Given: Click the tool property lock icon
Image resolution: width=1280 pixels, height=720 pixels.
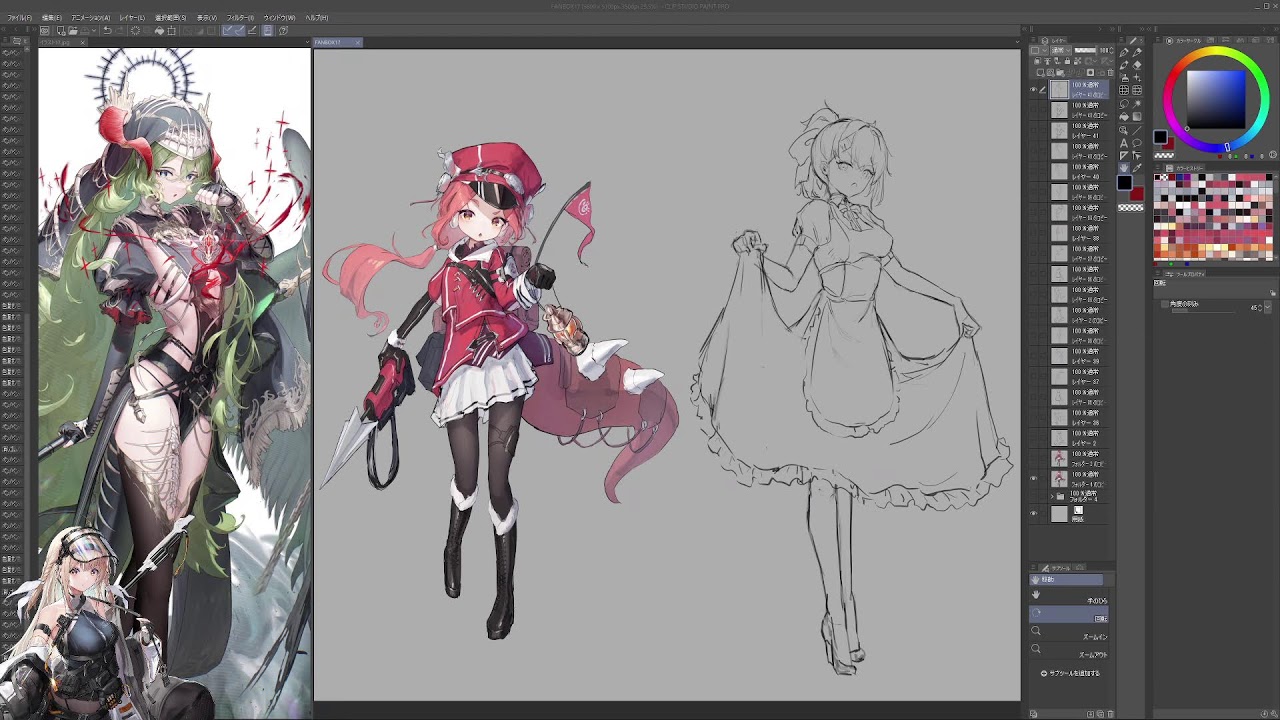Looking at the screenshot, I should (x=1273, y=293).
